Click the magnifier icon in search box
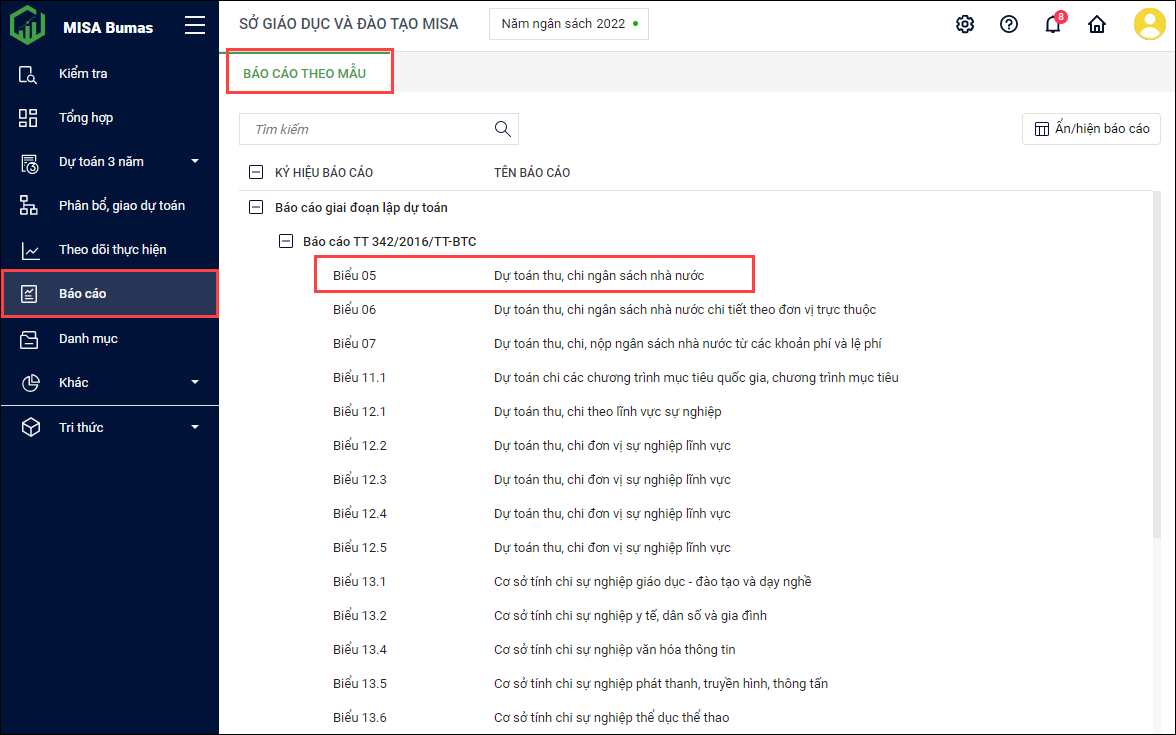The height and width of the screenshot is (735, 1176). click(x=503, y=129)
